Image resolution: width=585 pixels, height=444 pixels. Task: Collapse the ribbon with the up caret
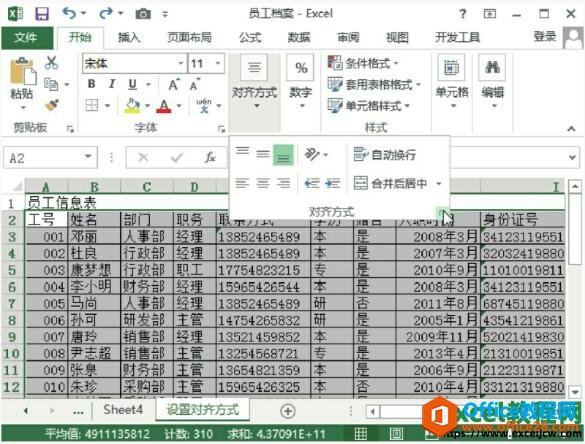coord(571,129)
